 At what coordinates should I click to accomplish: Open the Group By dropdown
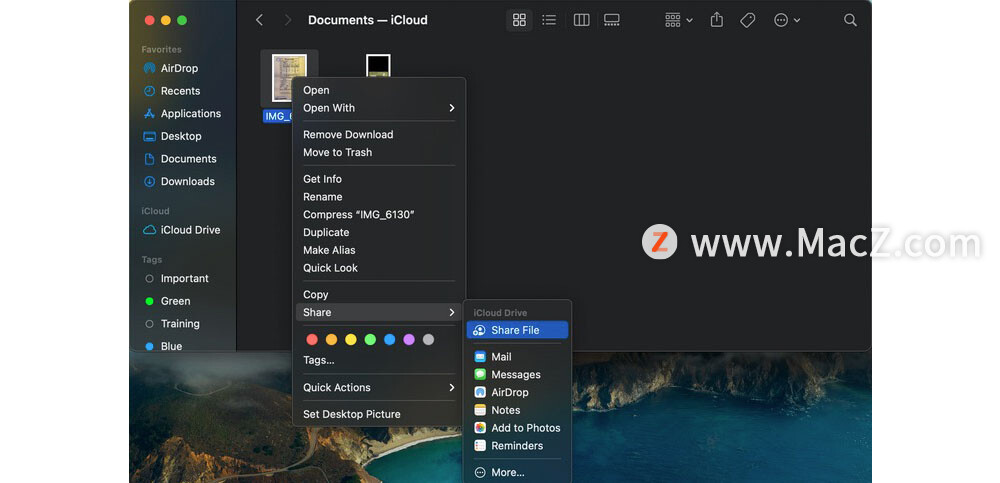coord(678,20)
